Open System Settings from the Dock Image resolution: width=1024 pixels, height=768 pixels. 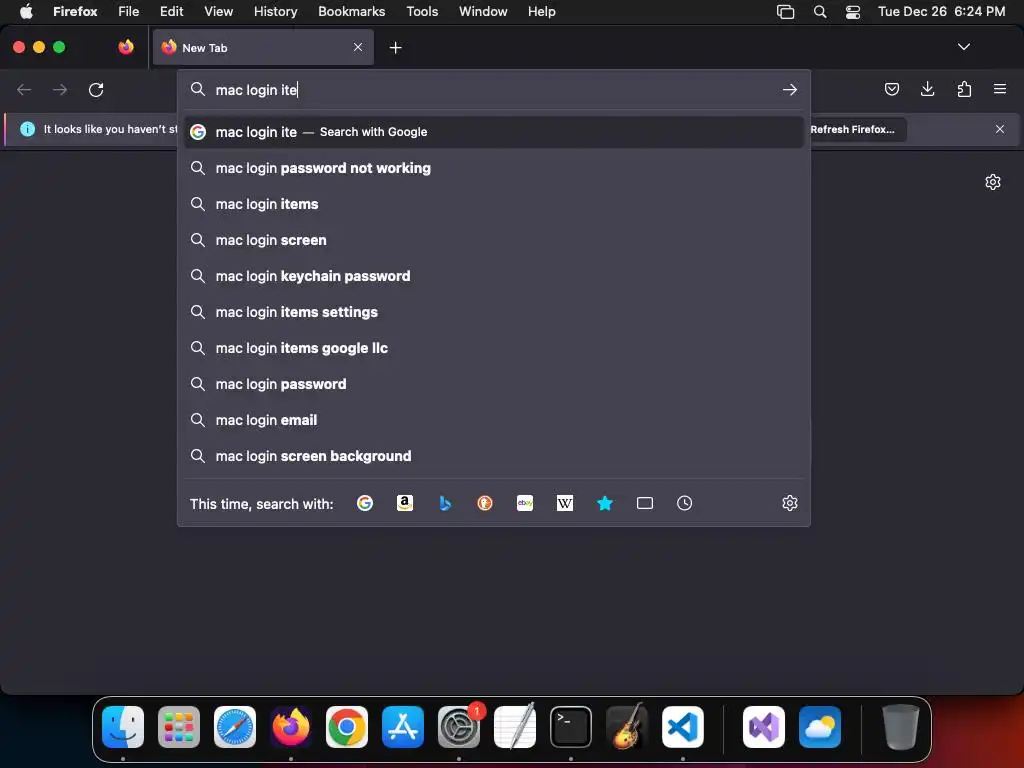[459, 726]
